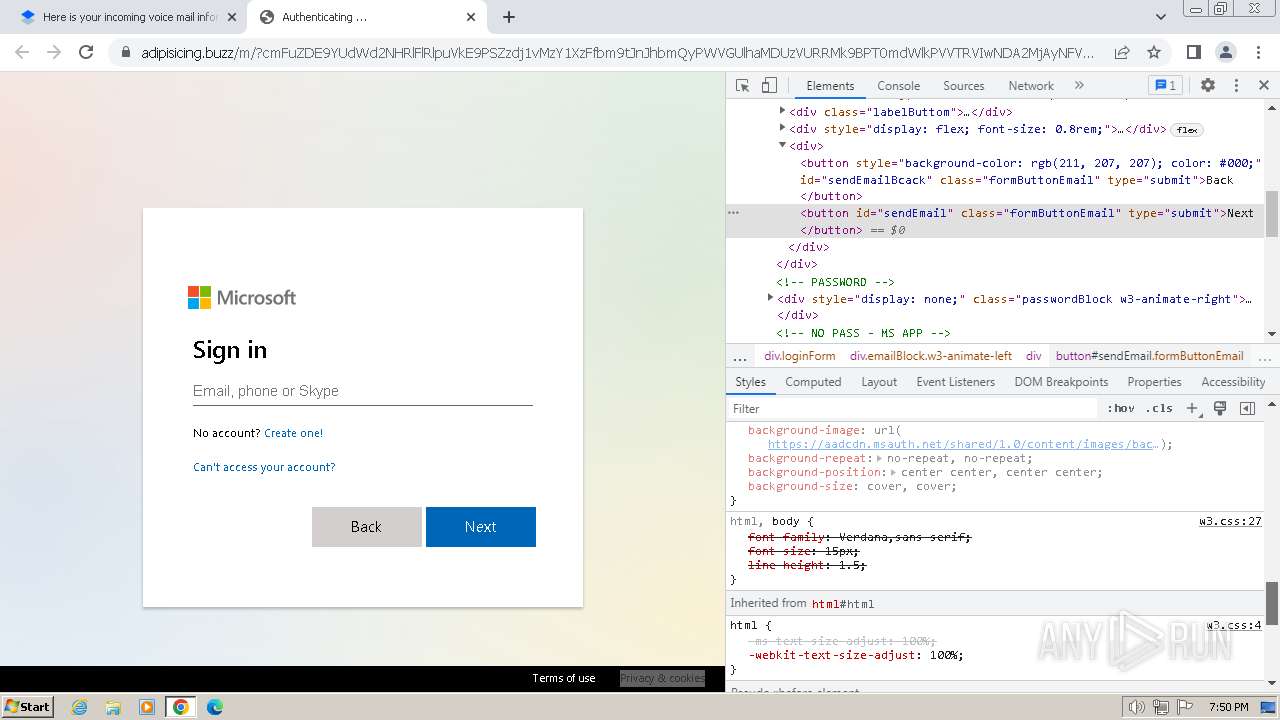Reload the current page
The image size is (1280, 720).
coord(86,52)
